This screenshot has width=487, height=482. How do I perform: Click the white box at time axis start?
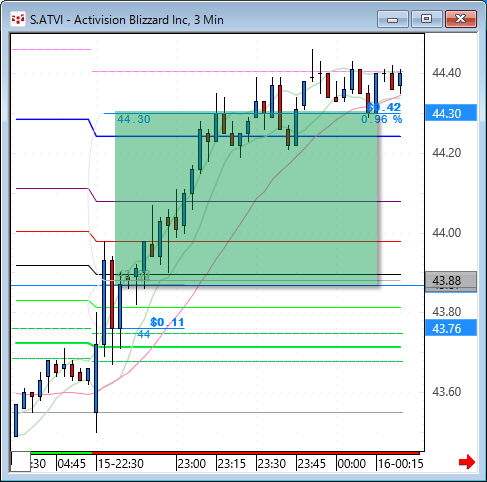point(21,462)
